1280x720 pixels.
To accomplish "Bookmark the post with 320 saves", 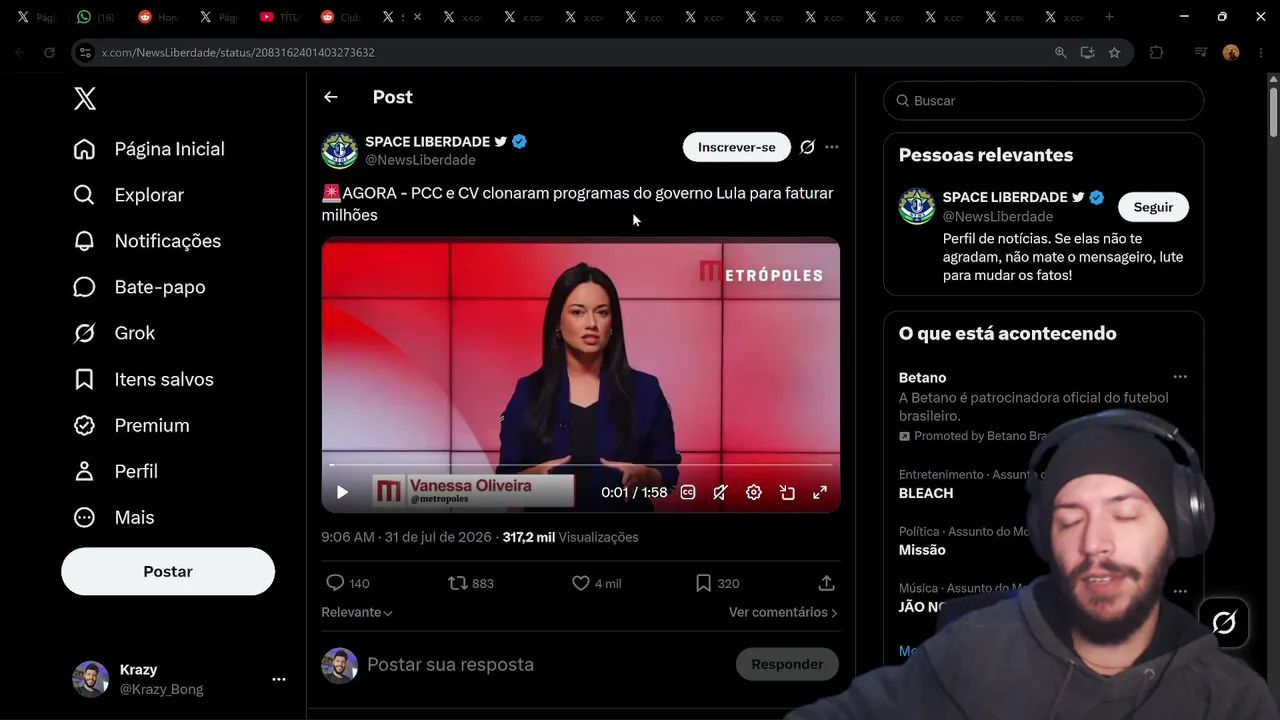I will pos(717,583).
